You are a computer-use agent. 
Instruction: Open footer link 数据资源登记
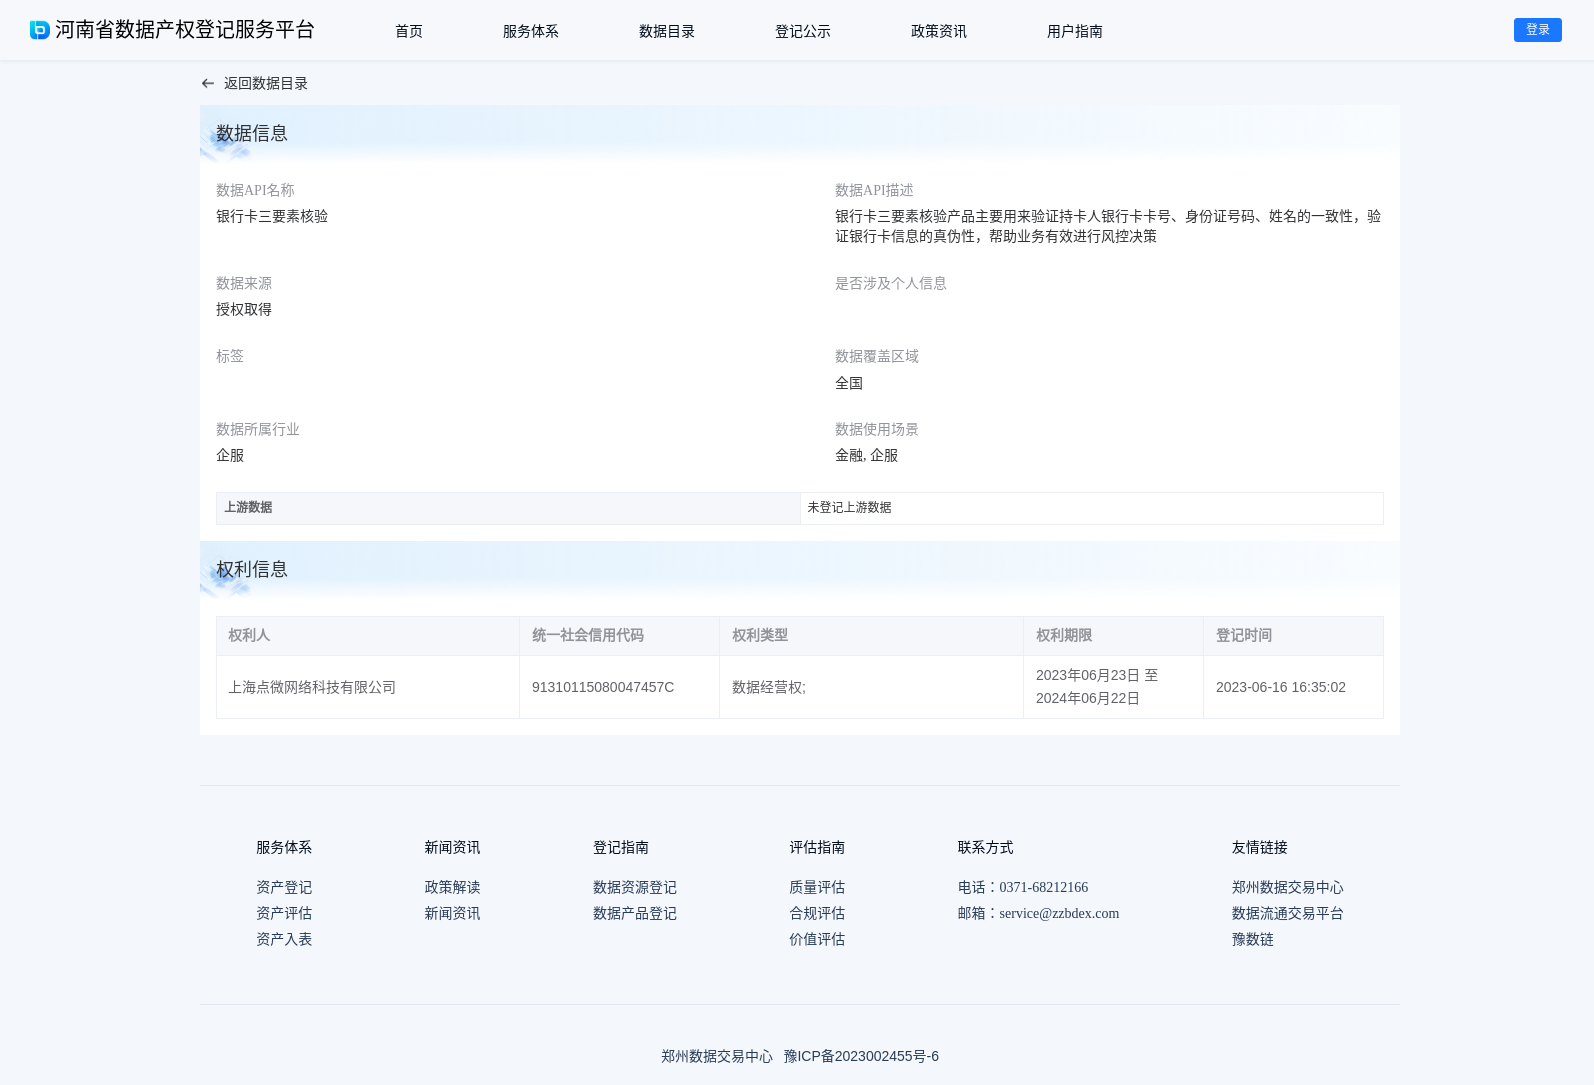coord(635,887)
